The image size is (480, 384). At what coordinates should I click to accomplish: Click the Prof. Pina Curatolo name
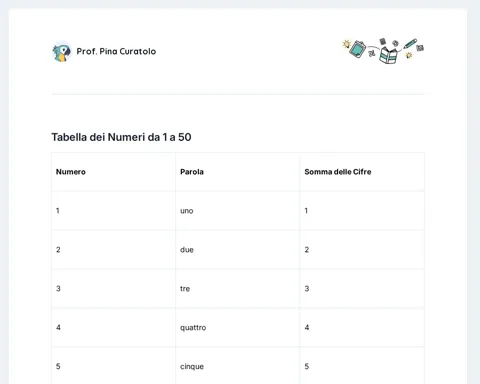(x=116, y=51)
